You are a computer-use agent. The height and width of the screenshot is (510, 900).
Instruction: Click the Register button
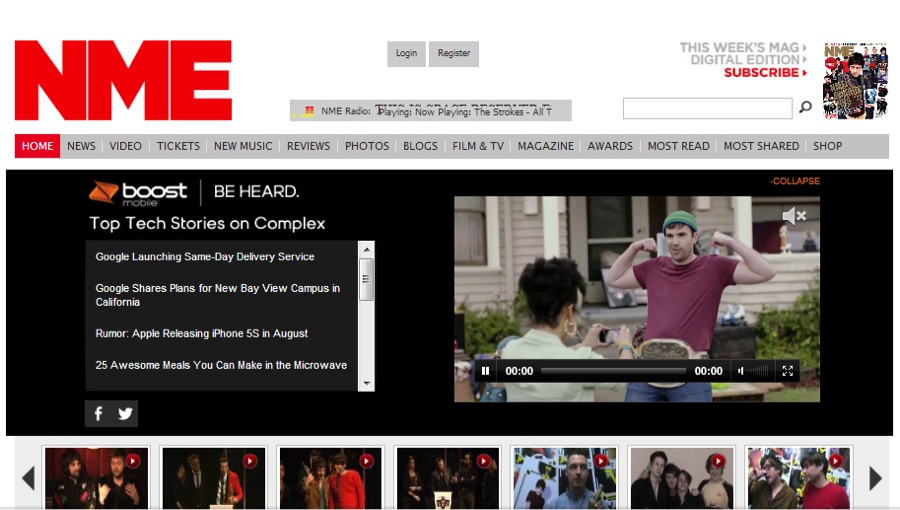pyautogui.click(x=454, y=54)
